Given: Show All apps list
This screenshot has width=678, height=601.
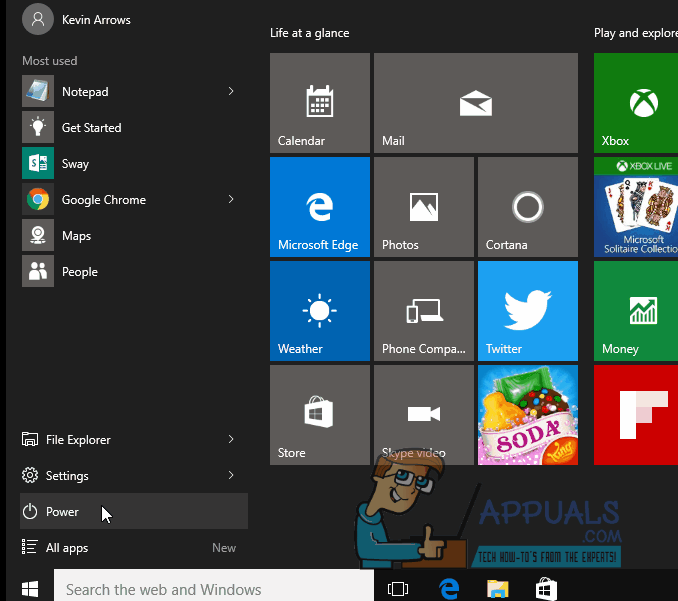Looking at the screenshot, I should click(134, 547).
